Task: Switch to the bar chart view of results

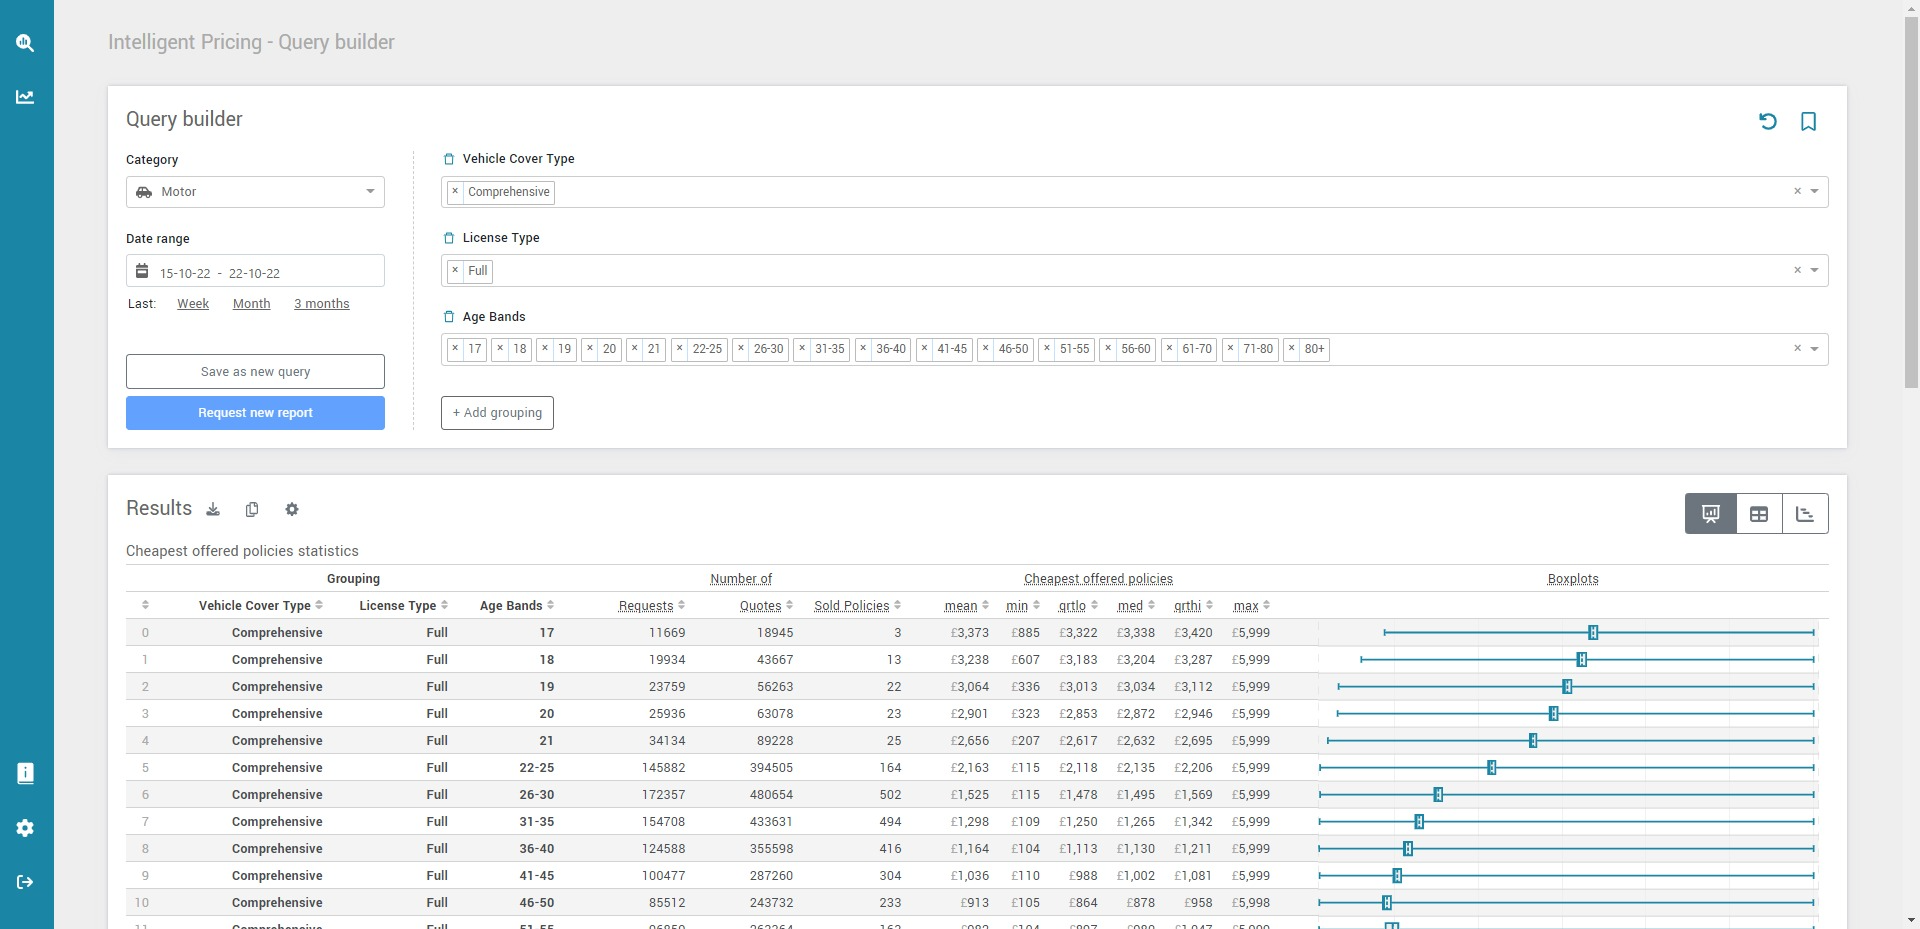Action: pos(1806,513)
